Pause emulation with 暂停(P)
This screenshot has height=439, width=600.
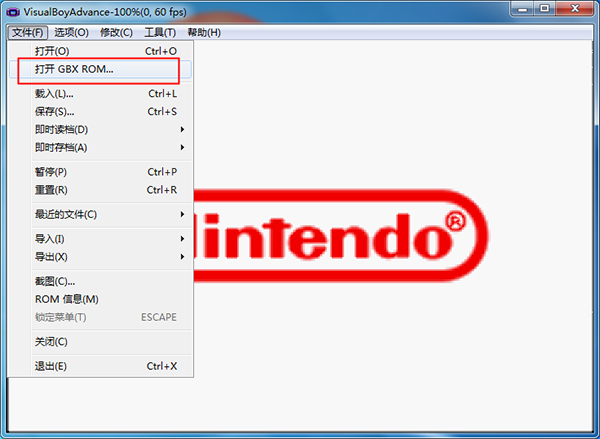click(x=52, y=172)
